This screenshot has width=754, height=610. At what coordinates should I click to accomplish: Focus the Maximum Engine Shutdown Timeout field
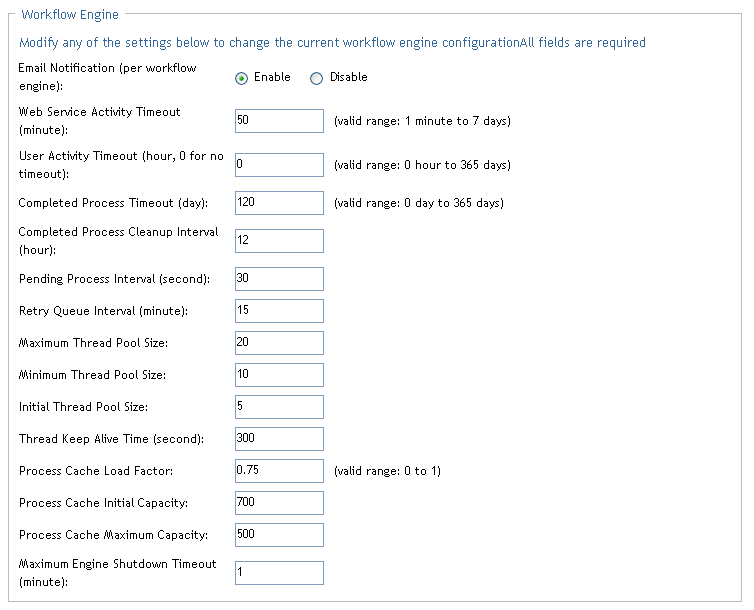(279, 573)
